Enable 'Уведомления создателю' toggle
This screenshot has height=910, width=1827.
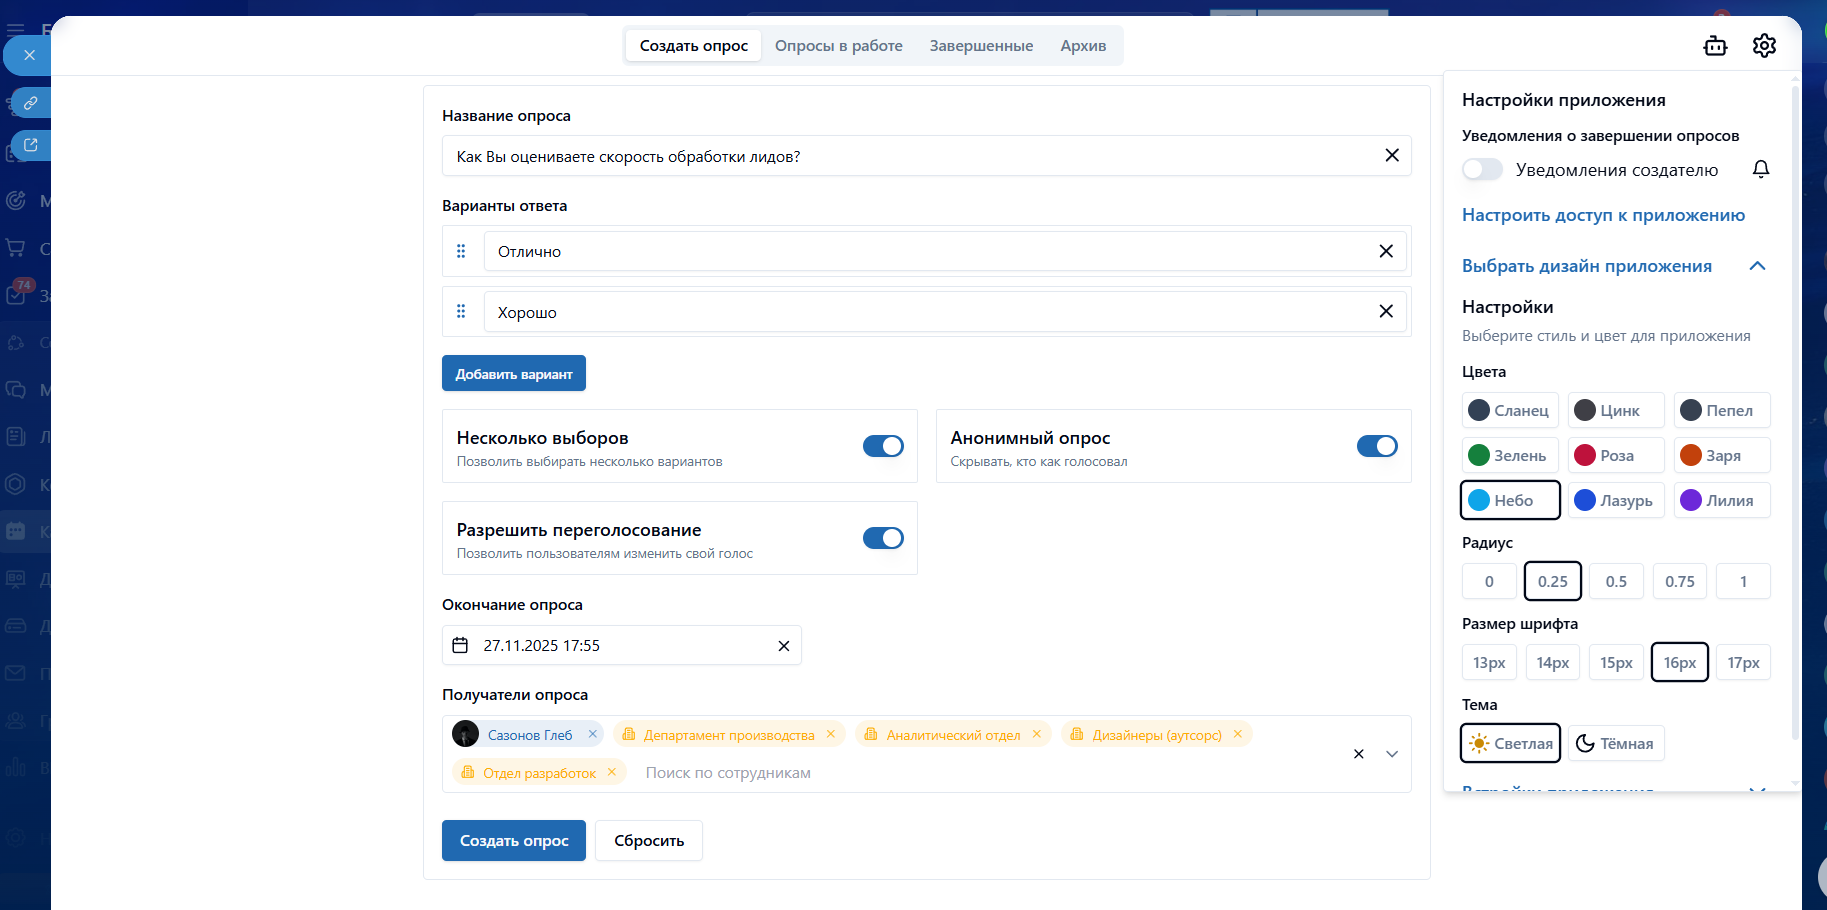1482,169
